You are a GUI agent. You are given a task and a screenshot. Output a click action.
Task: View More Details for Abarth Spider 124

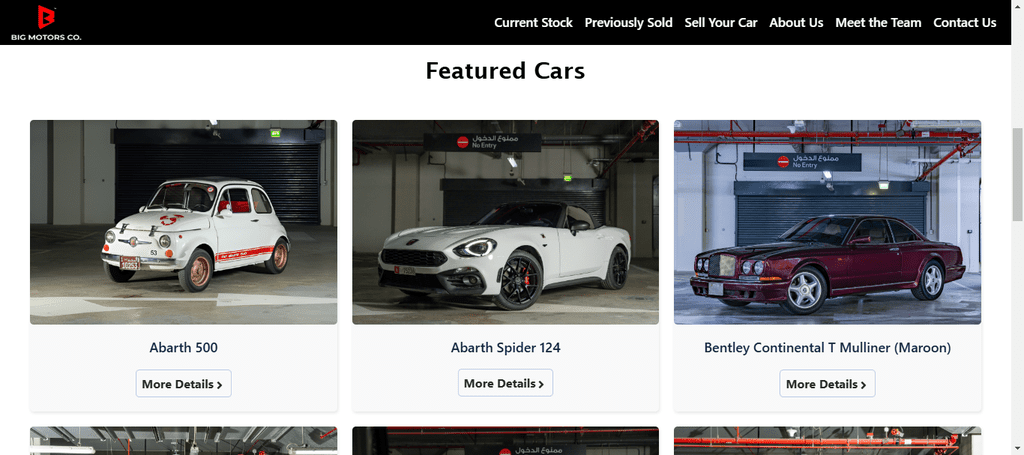pyautogui.click(x=505, y=383)
